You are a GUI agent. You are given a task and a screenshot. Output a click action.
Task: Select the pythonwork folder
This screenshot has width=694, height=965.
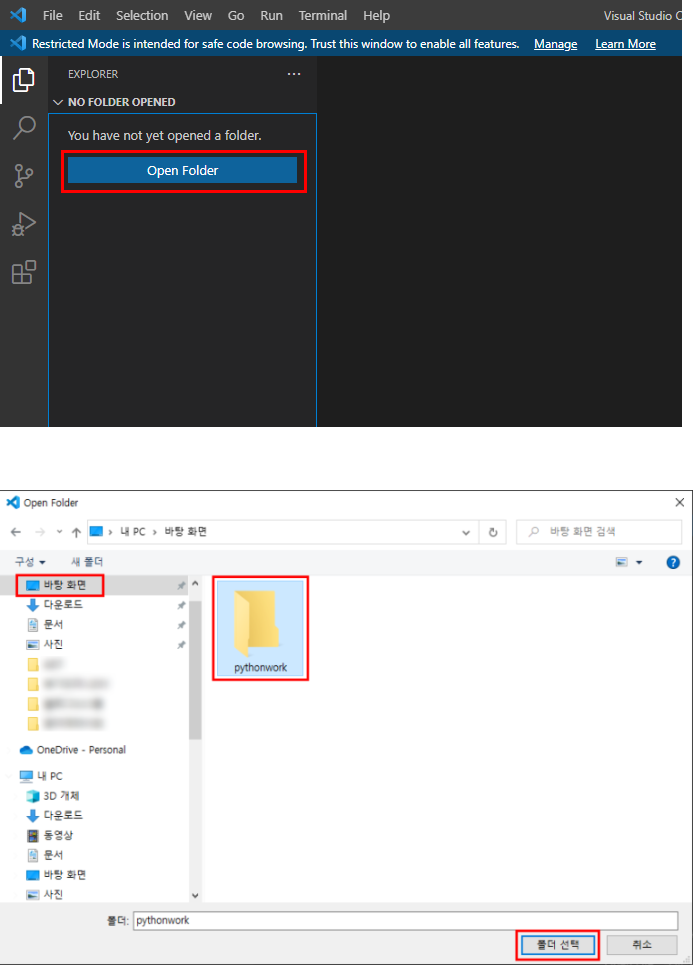click(x=260, y=629)
